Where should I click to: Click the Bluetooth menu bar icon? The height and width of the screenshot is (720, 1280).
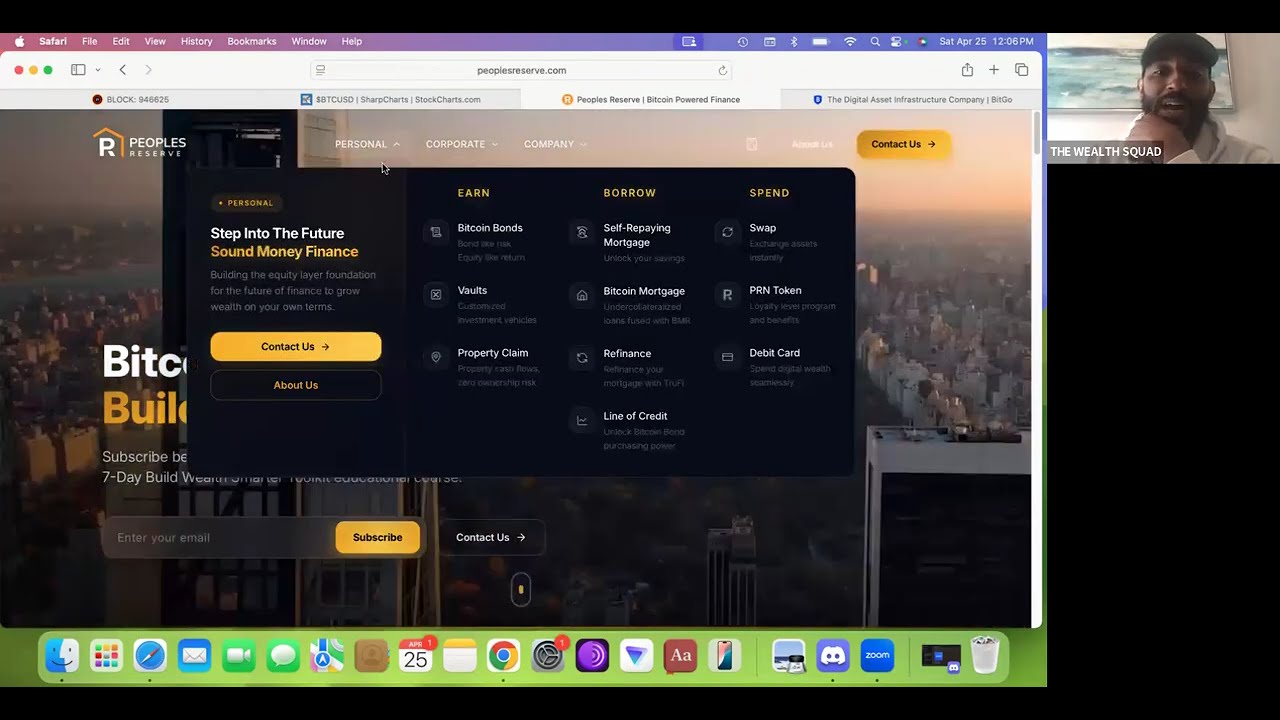pyautogui.click(x=794, y=42)
